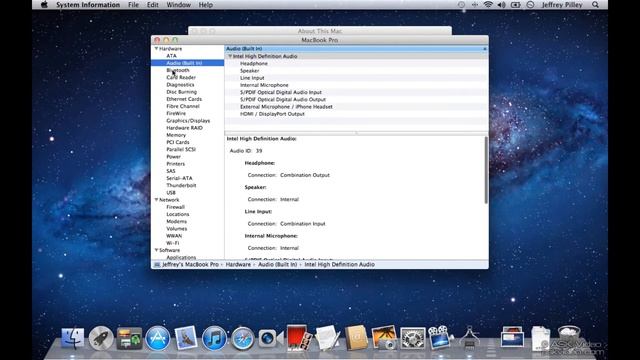Launch iTunes from the Dock
640x360 pixels.
click(x=214, y=338)
